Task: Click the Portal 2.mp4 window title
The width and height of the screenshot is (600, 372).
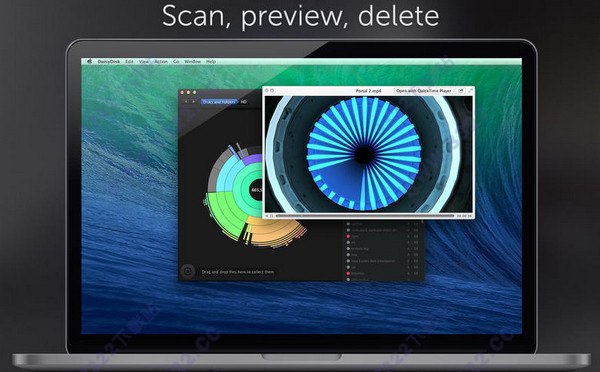Action: [368, 91]
